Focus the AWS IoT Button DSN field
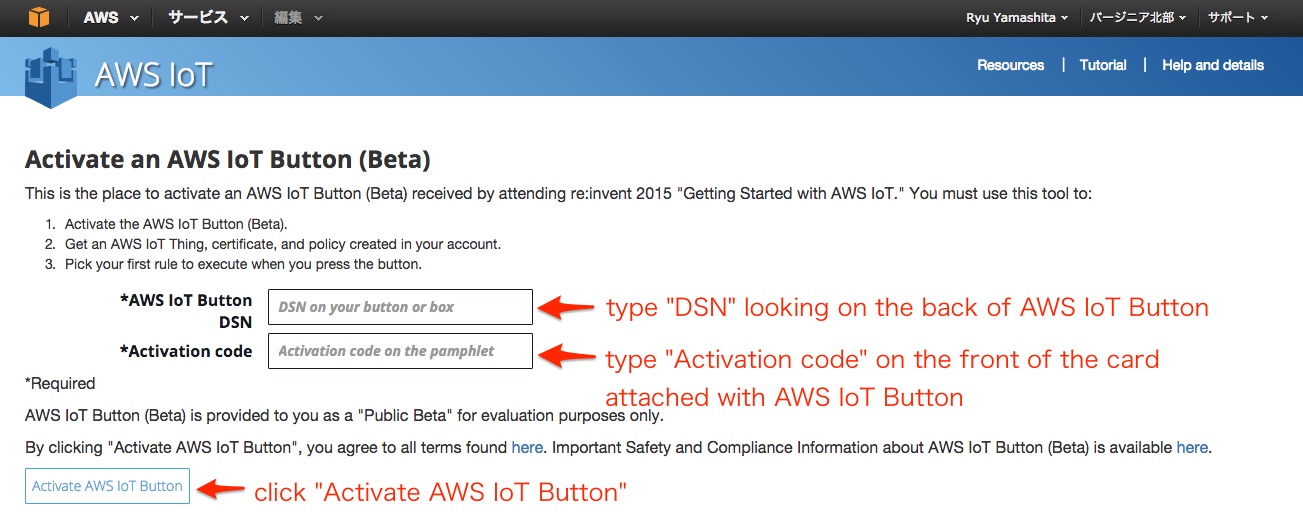Viewport: 1303px width, 515px height. [x=400, y=307]
